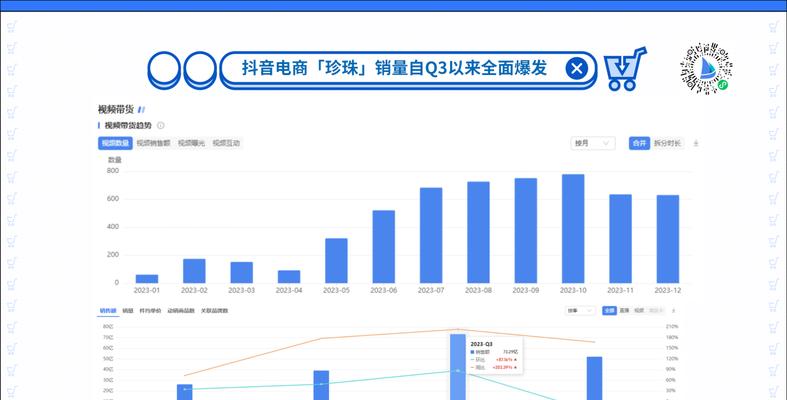Click the 2023-08 bar in video chart
The height and width of the screenshot is (400, 787).
click(x=478, y=232)
